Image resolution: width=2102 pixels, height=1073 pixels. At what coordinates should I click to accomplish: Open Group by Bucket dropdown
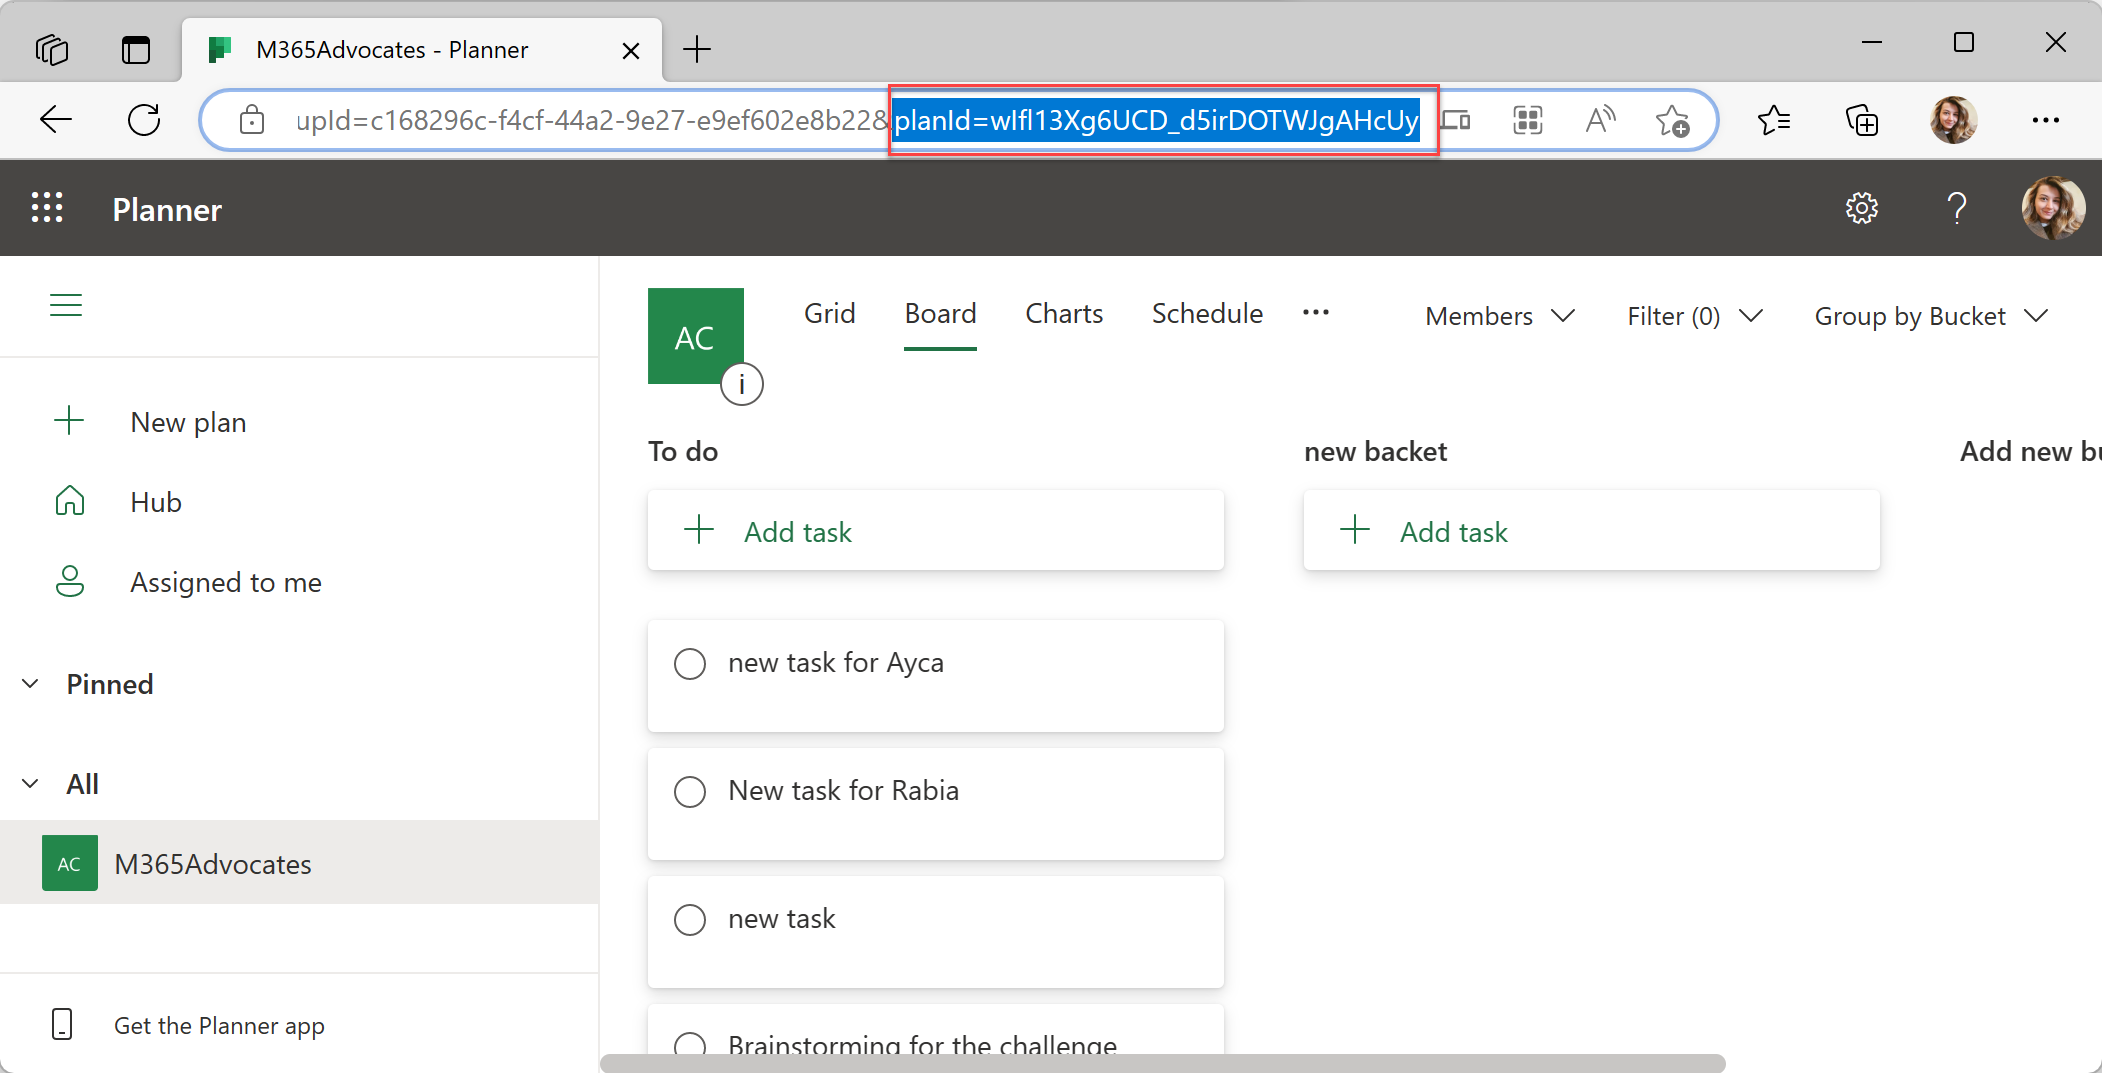1932,316
